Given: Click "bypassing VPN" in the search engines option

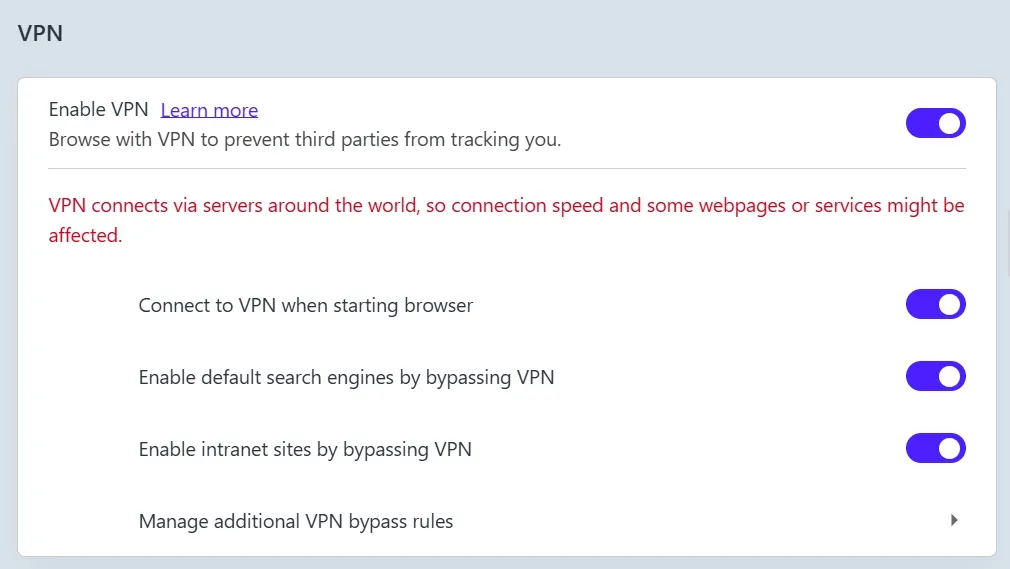Looking at the screenshot, I should tap(490, 377).
